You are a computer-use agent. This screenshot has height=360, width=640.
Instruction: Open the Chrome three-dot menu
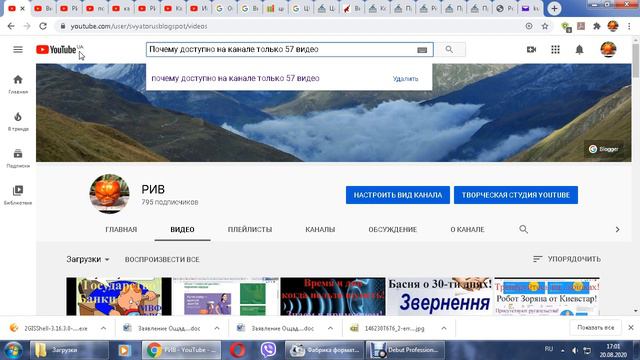(x=629, y=26)
